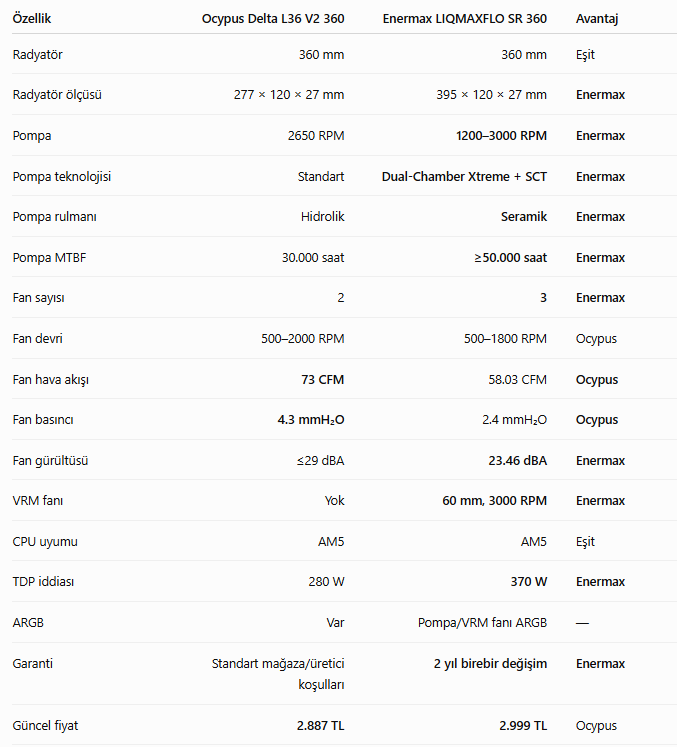Select the 2.887 TL price cell
Viewport: 677px width, 747px height.
[321, 726]
